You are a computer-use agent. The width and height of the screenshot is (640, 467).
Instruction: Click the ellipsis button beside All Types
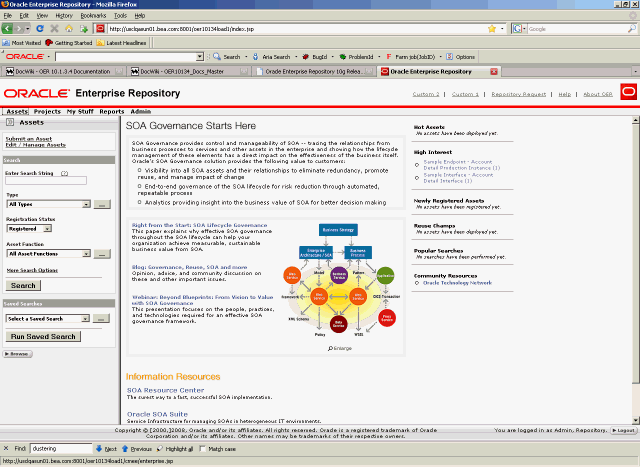102,204
